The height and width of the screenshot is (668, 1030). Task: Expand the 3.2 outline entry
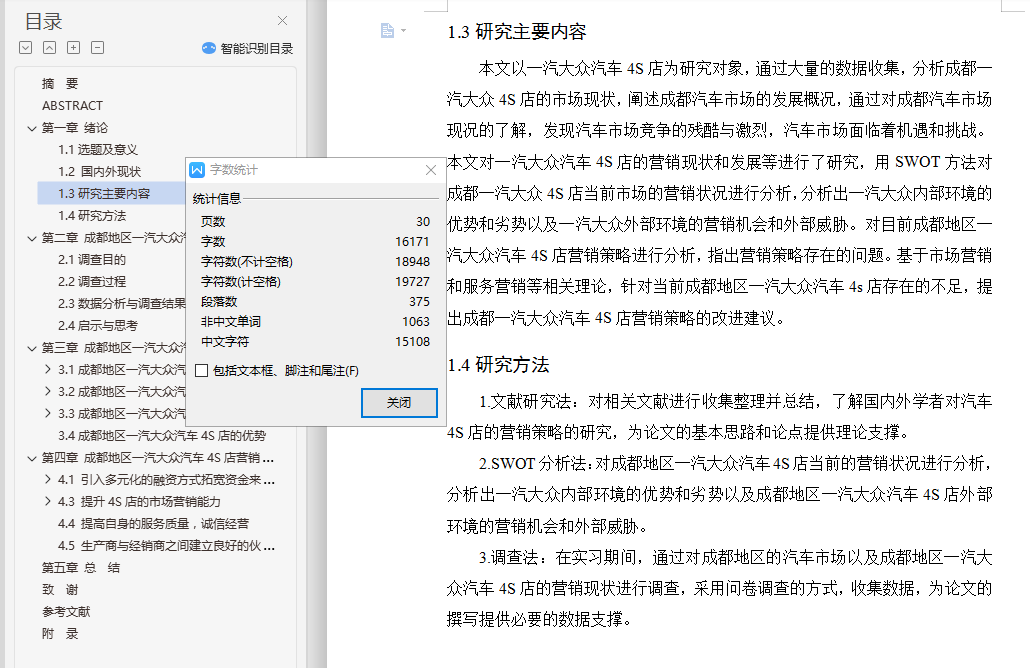click(47, 391)
